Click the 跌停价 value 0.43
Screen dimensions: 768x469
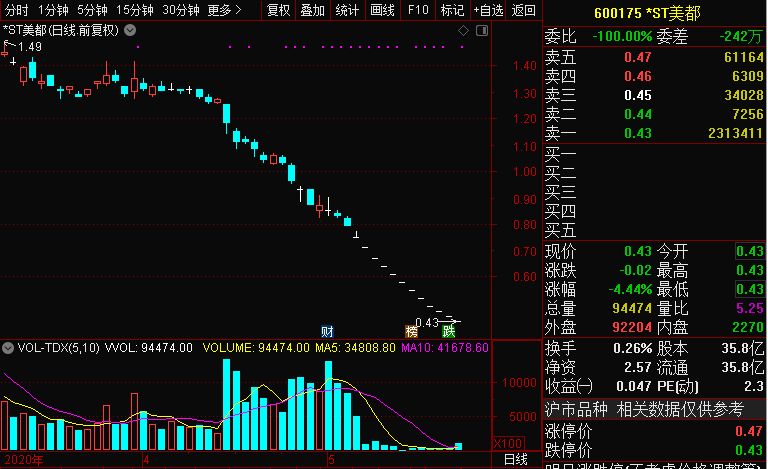(x=749, y=450)
